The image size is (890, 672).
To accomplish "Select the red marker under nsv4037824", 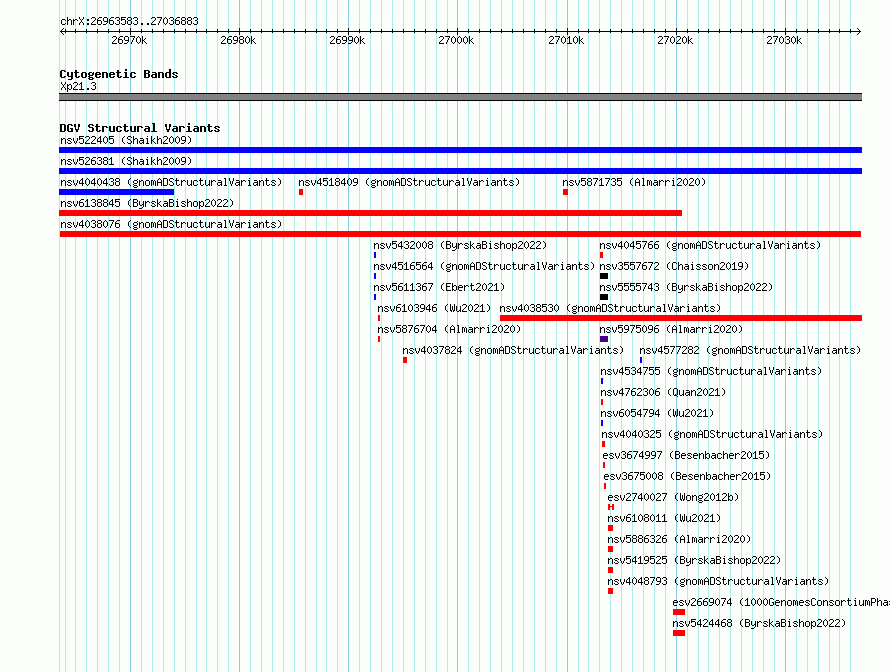I will (x=405, y=360).
